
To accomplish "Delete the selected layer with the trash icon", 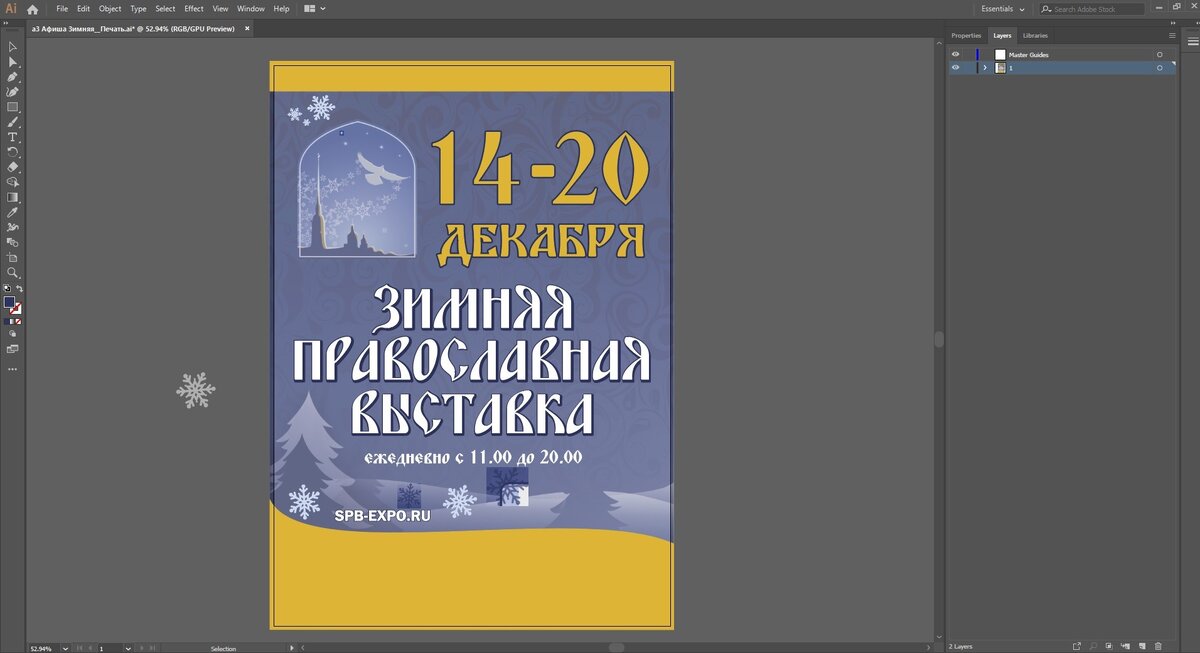I will coord(1159,645).
